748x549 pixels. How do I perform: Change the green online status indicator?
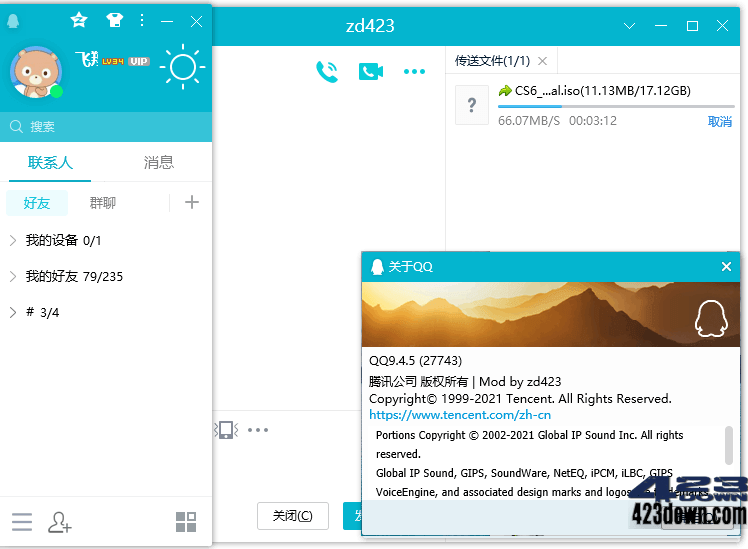(x=56, y=91)
